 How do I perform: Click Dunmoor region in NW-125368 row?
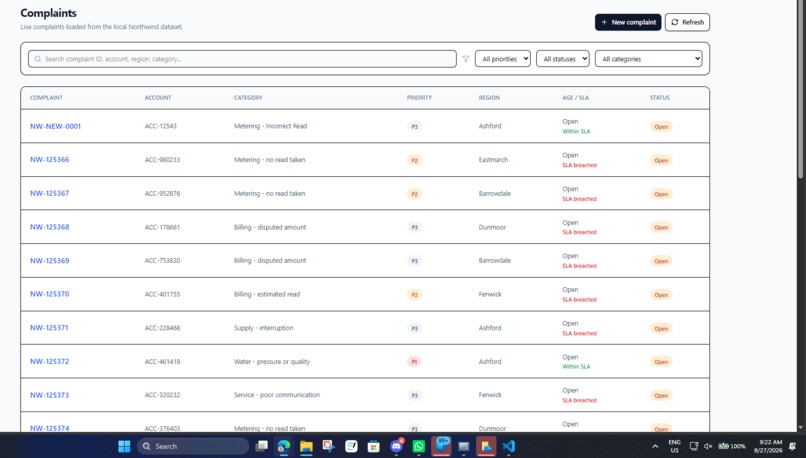coord(492,227)
